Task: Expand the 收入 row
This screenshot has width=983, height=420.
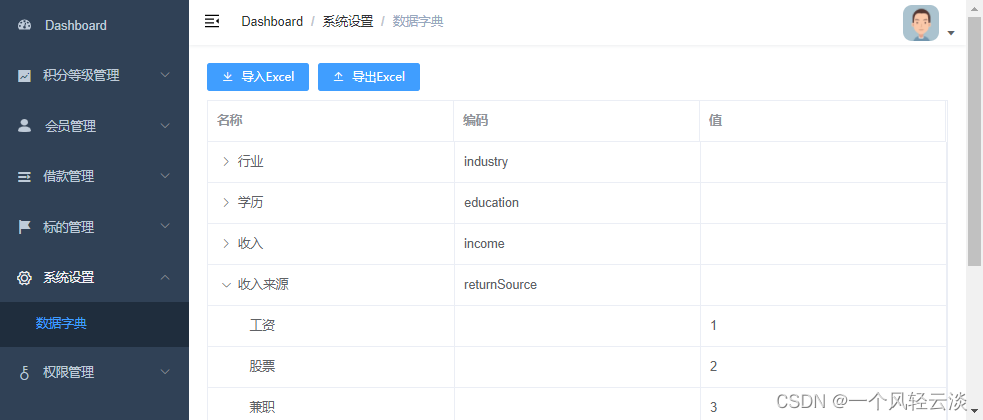Action: click(226, 244)
